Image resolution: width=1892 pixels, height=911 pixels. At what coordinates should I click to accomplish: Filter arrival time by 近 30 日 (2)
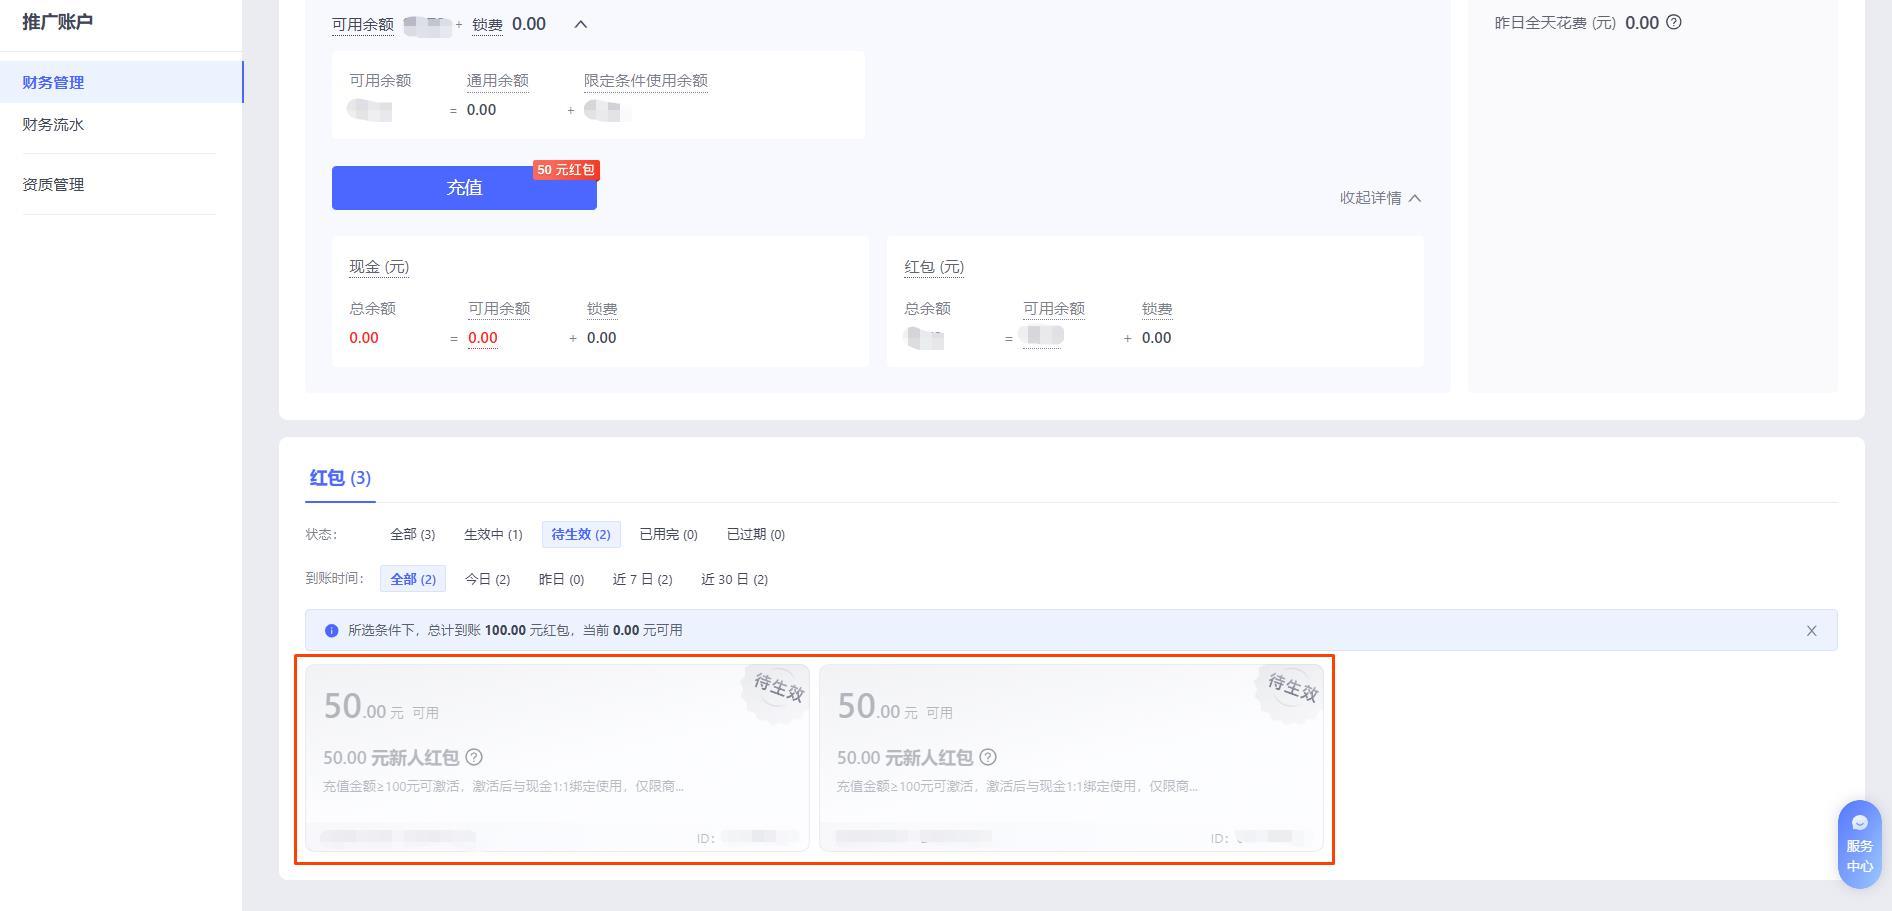(x=734, y=579)
